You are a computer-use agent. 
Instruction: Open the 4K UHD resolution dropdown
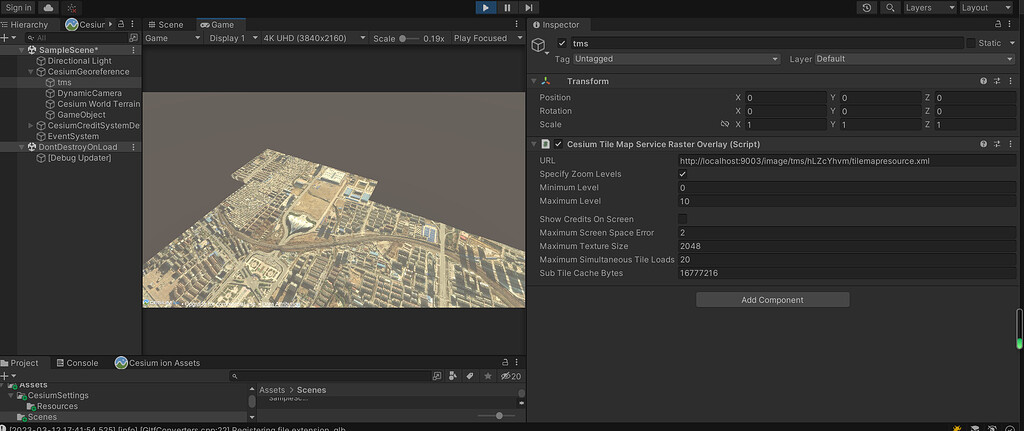pos(311,38)
